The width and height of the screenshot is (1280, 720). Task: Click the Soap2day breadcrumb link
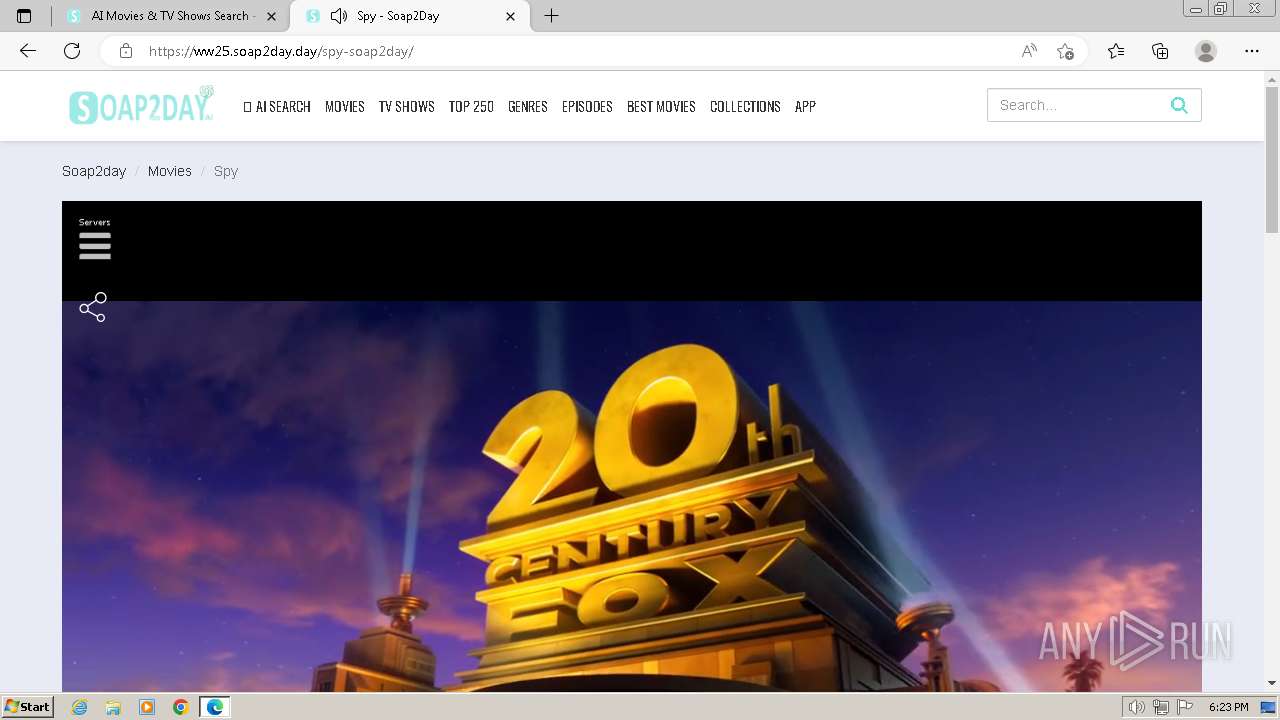pos(94,171)
